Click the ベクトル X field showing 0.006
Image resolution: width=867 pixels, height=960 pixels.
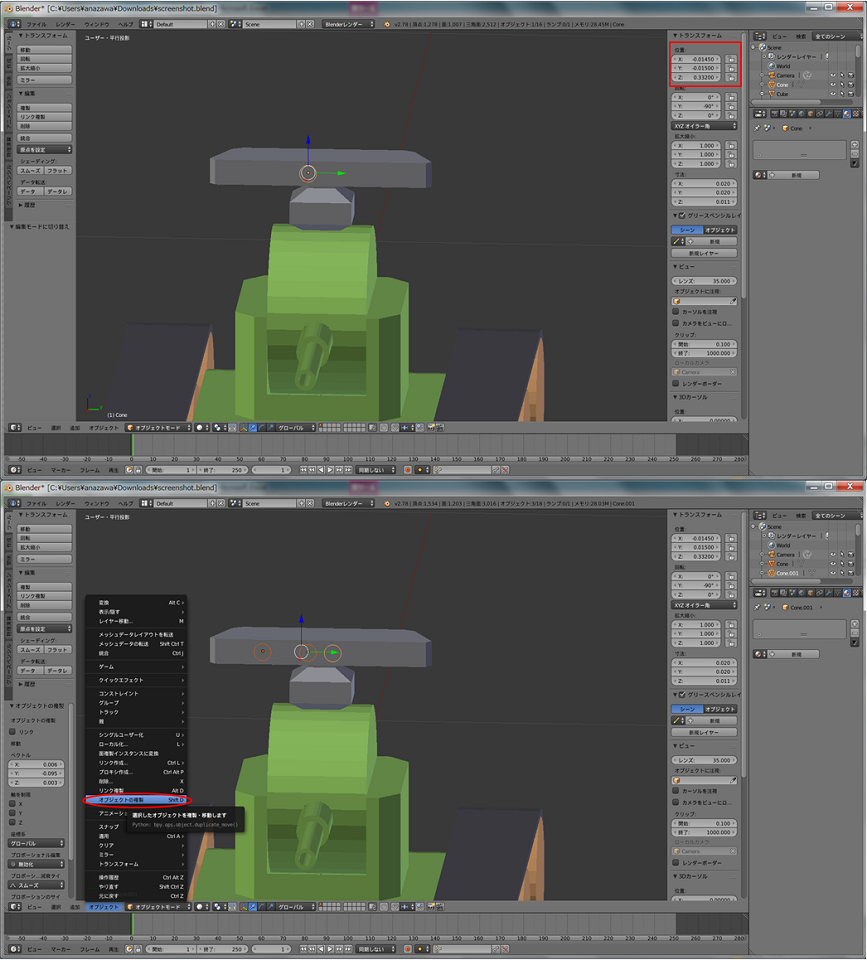pos(38,763)
